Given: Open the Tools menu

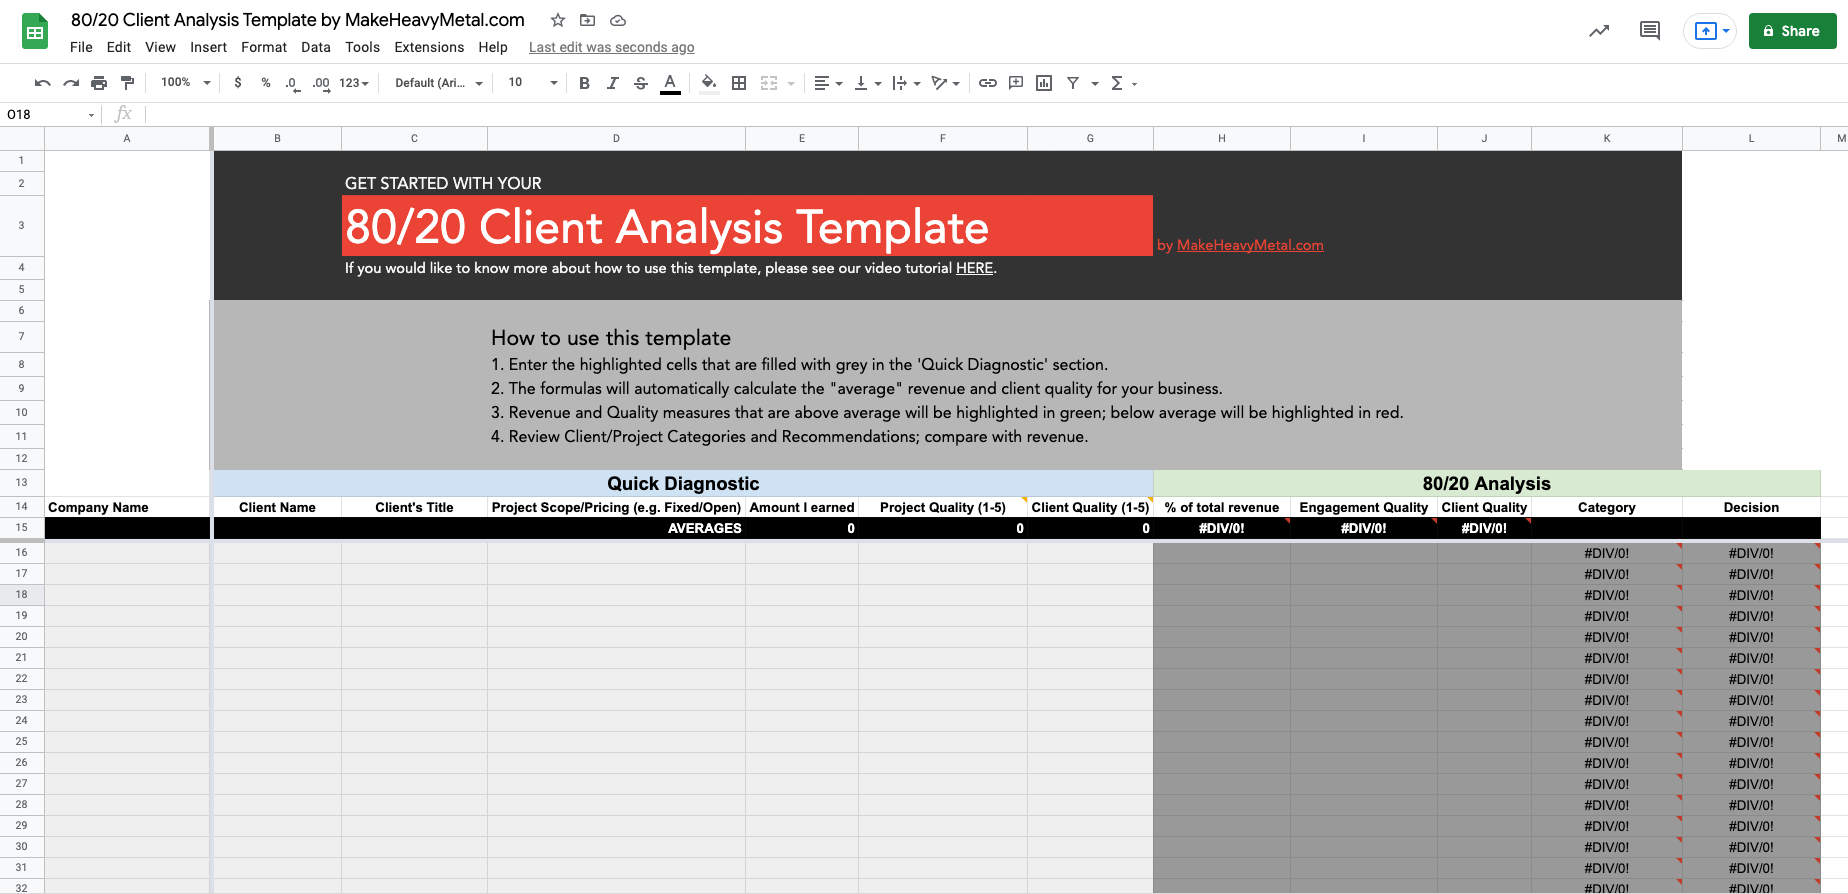Looking at the screenshot, I should click(362, 47).
